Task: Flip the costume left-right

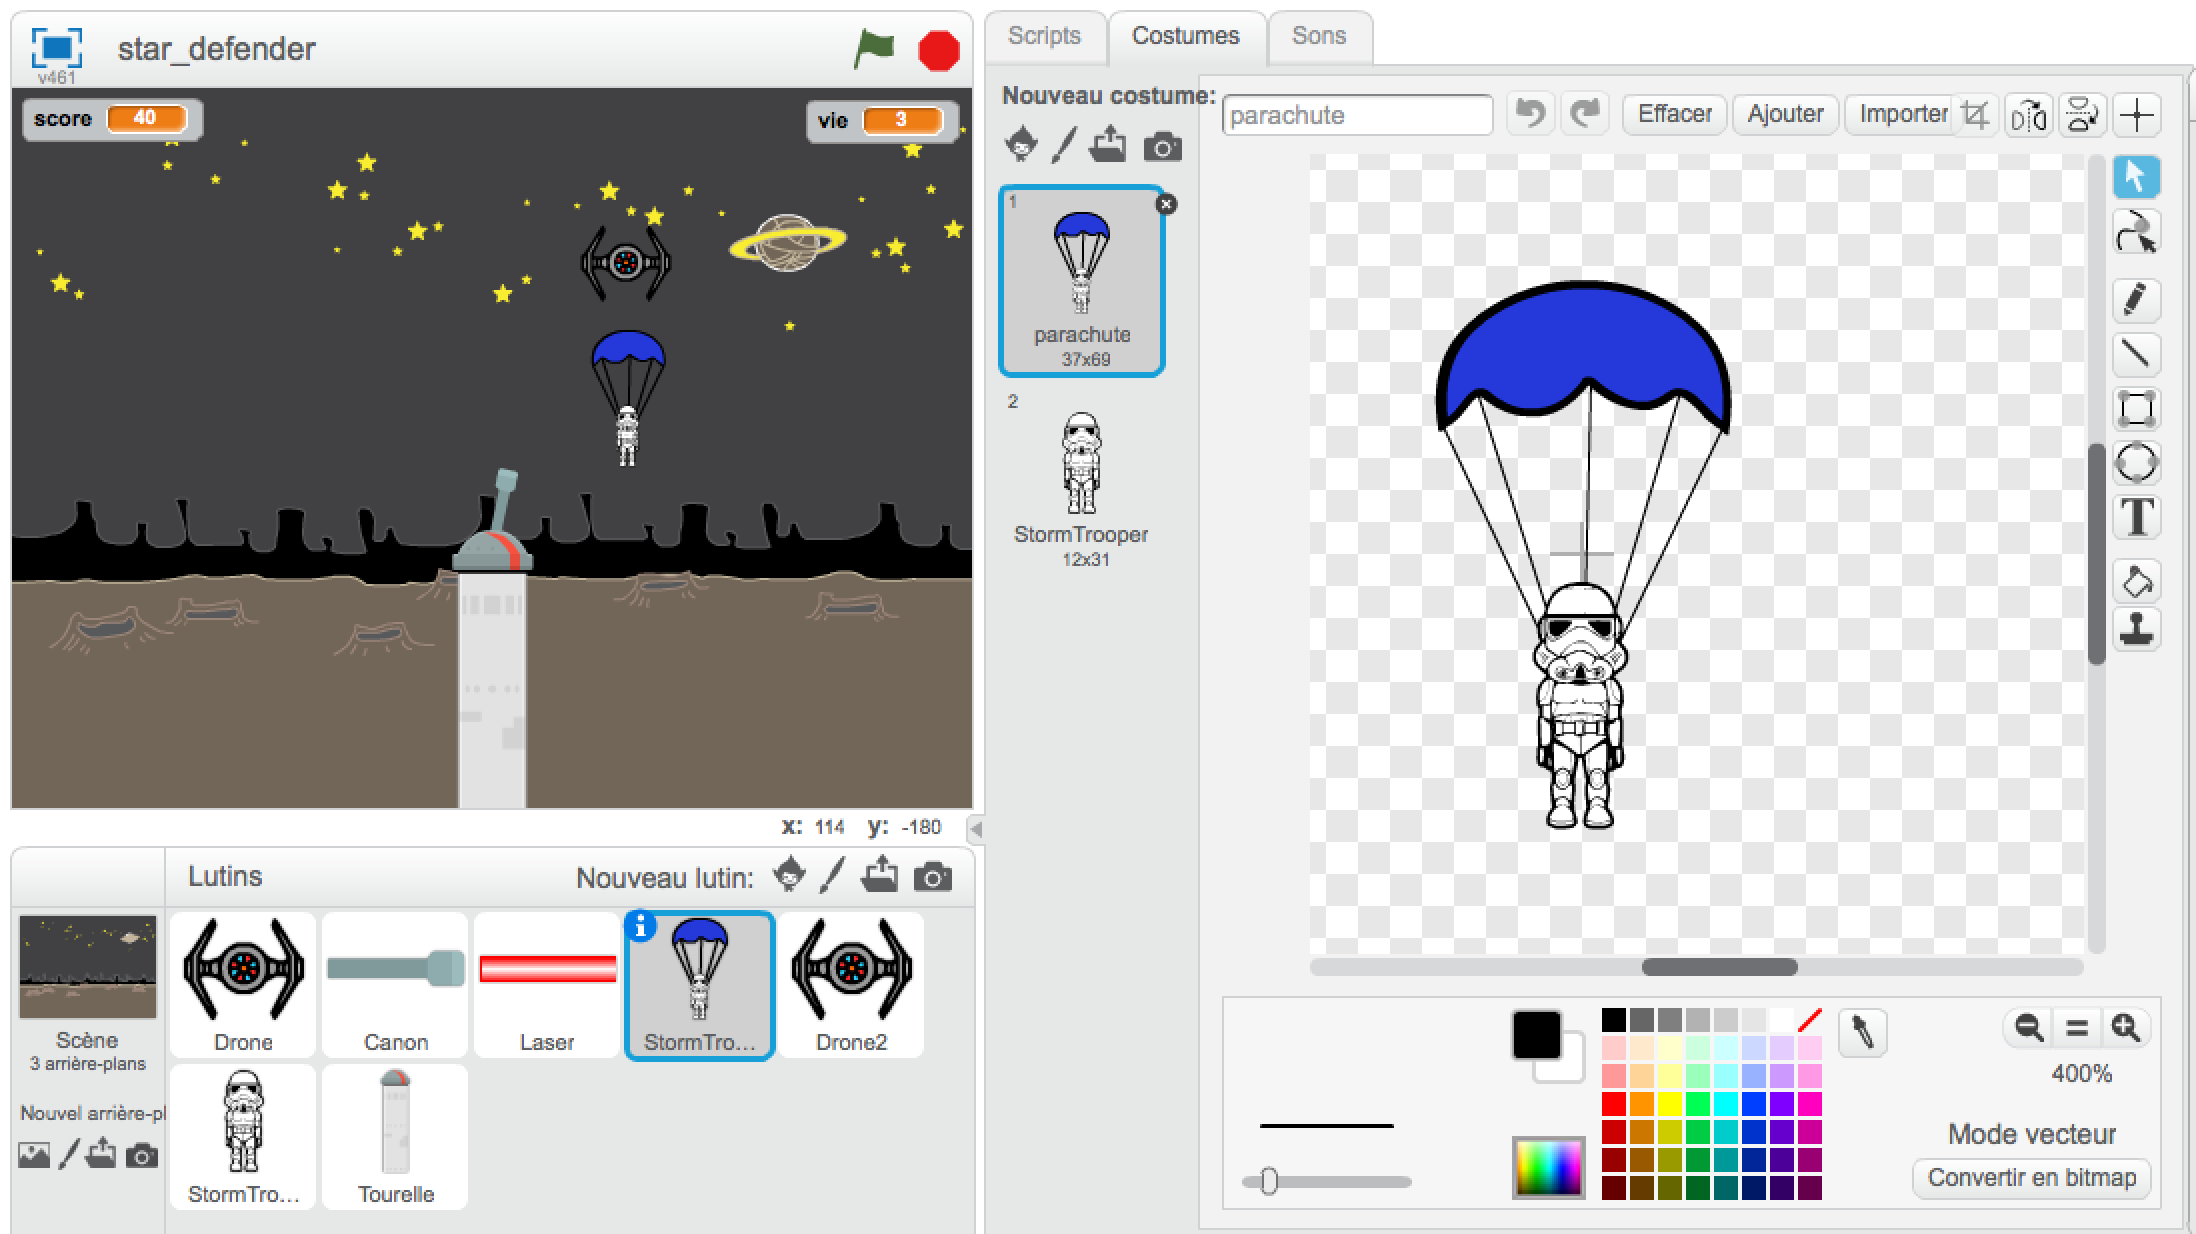Action: pos(2029,115)
